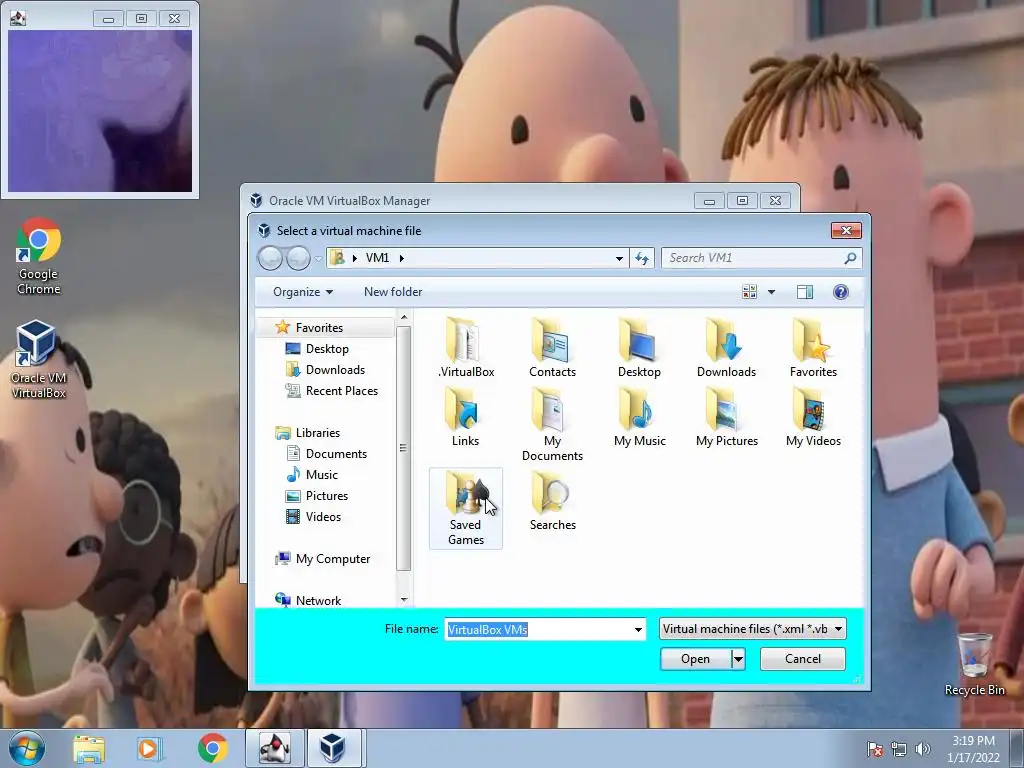The image size is (1024, 768).
Task: Select the My Music folder
Action: click(639, 417)
